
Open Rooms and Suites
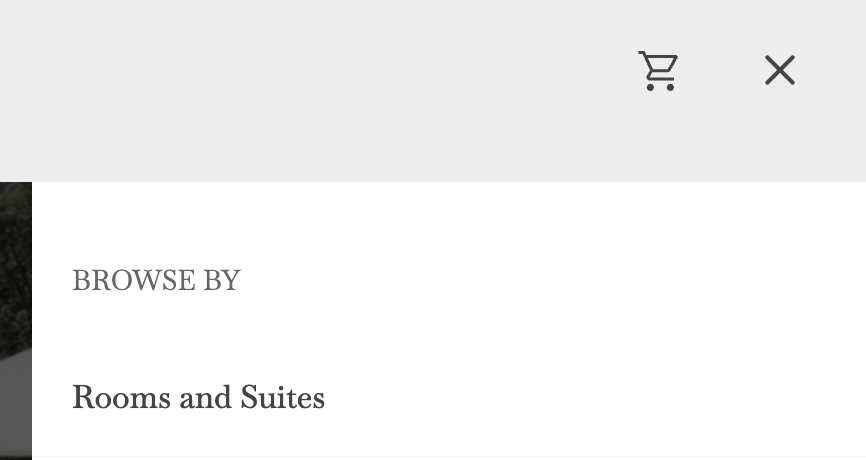click(198, 397)
